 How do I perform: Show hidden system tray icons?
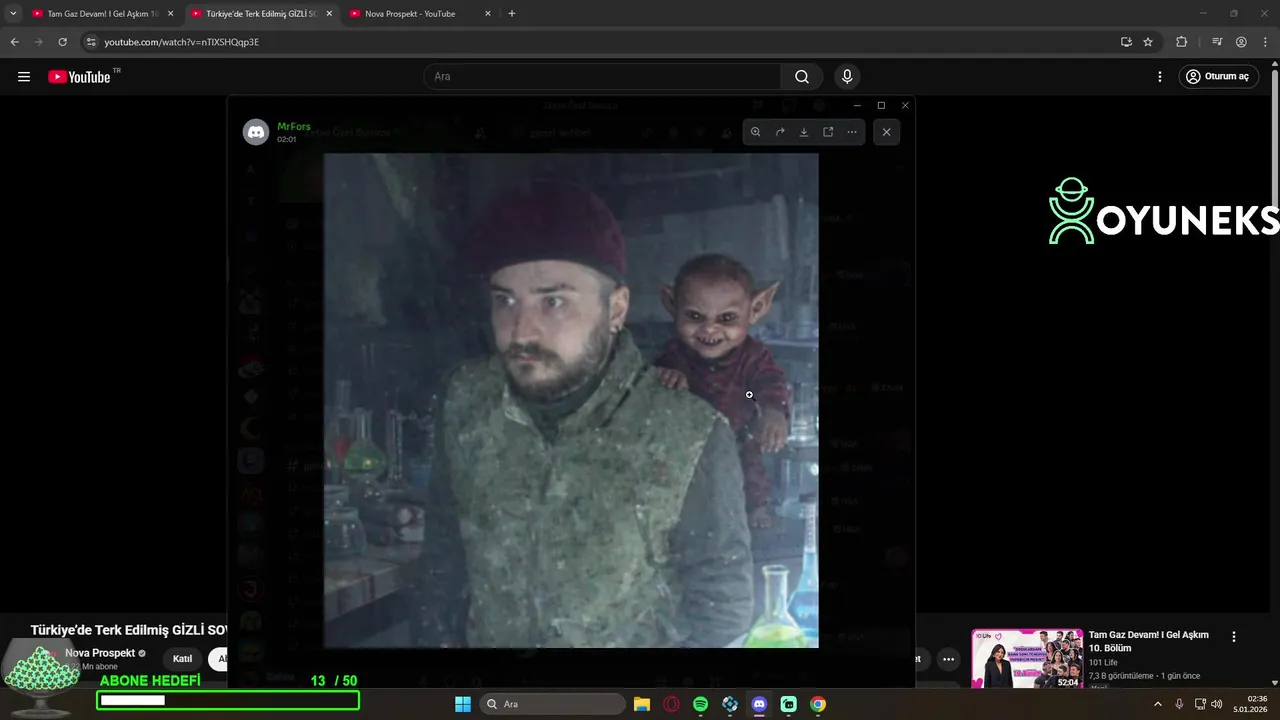click(1158, 704)
